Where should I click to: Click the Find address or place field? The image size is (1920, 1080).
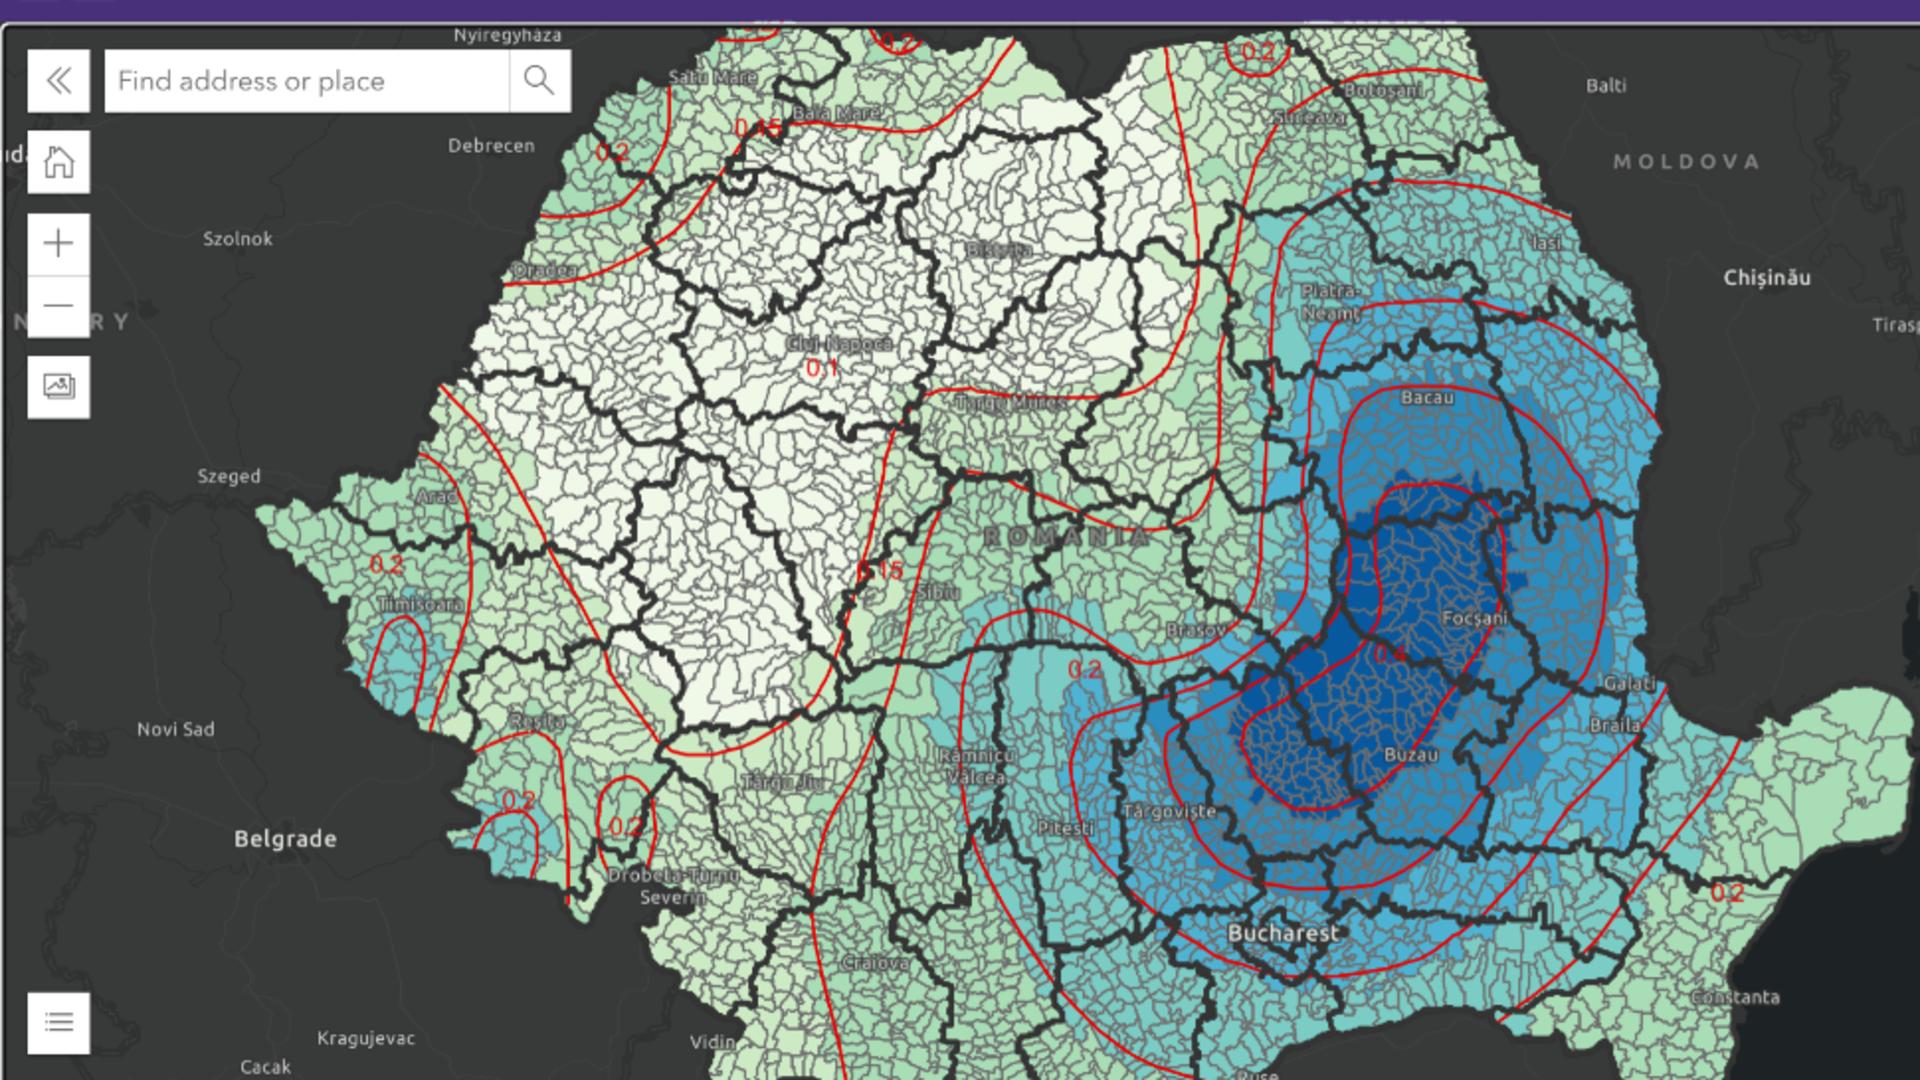[306, 81]
